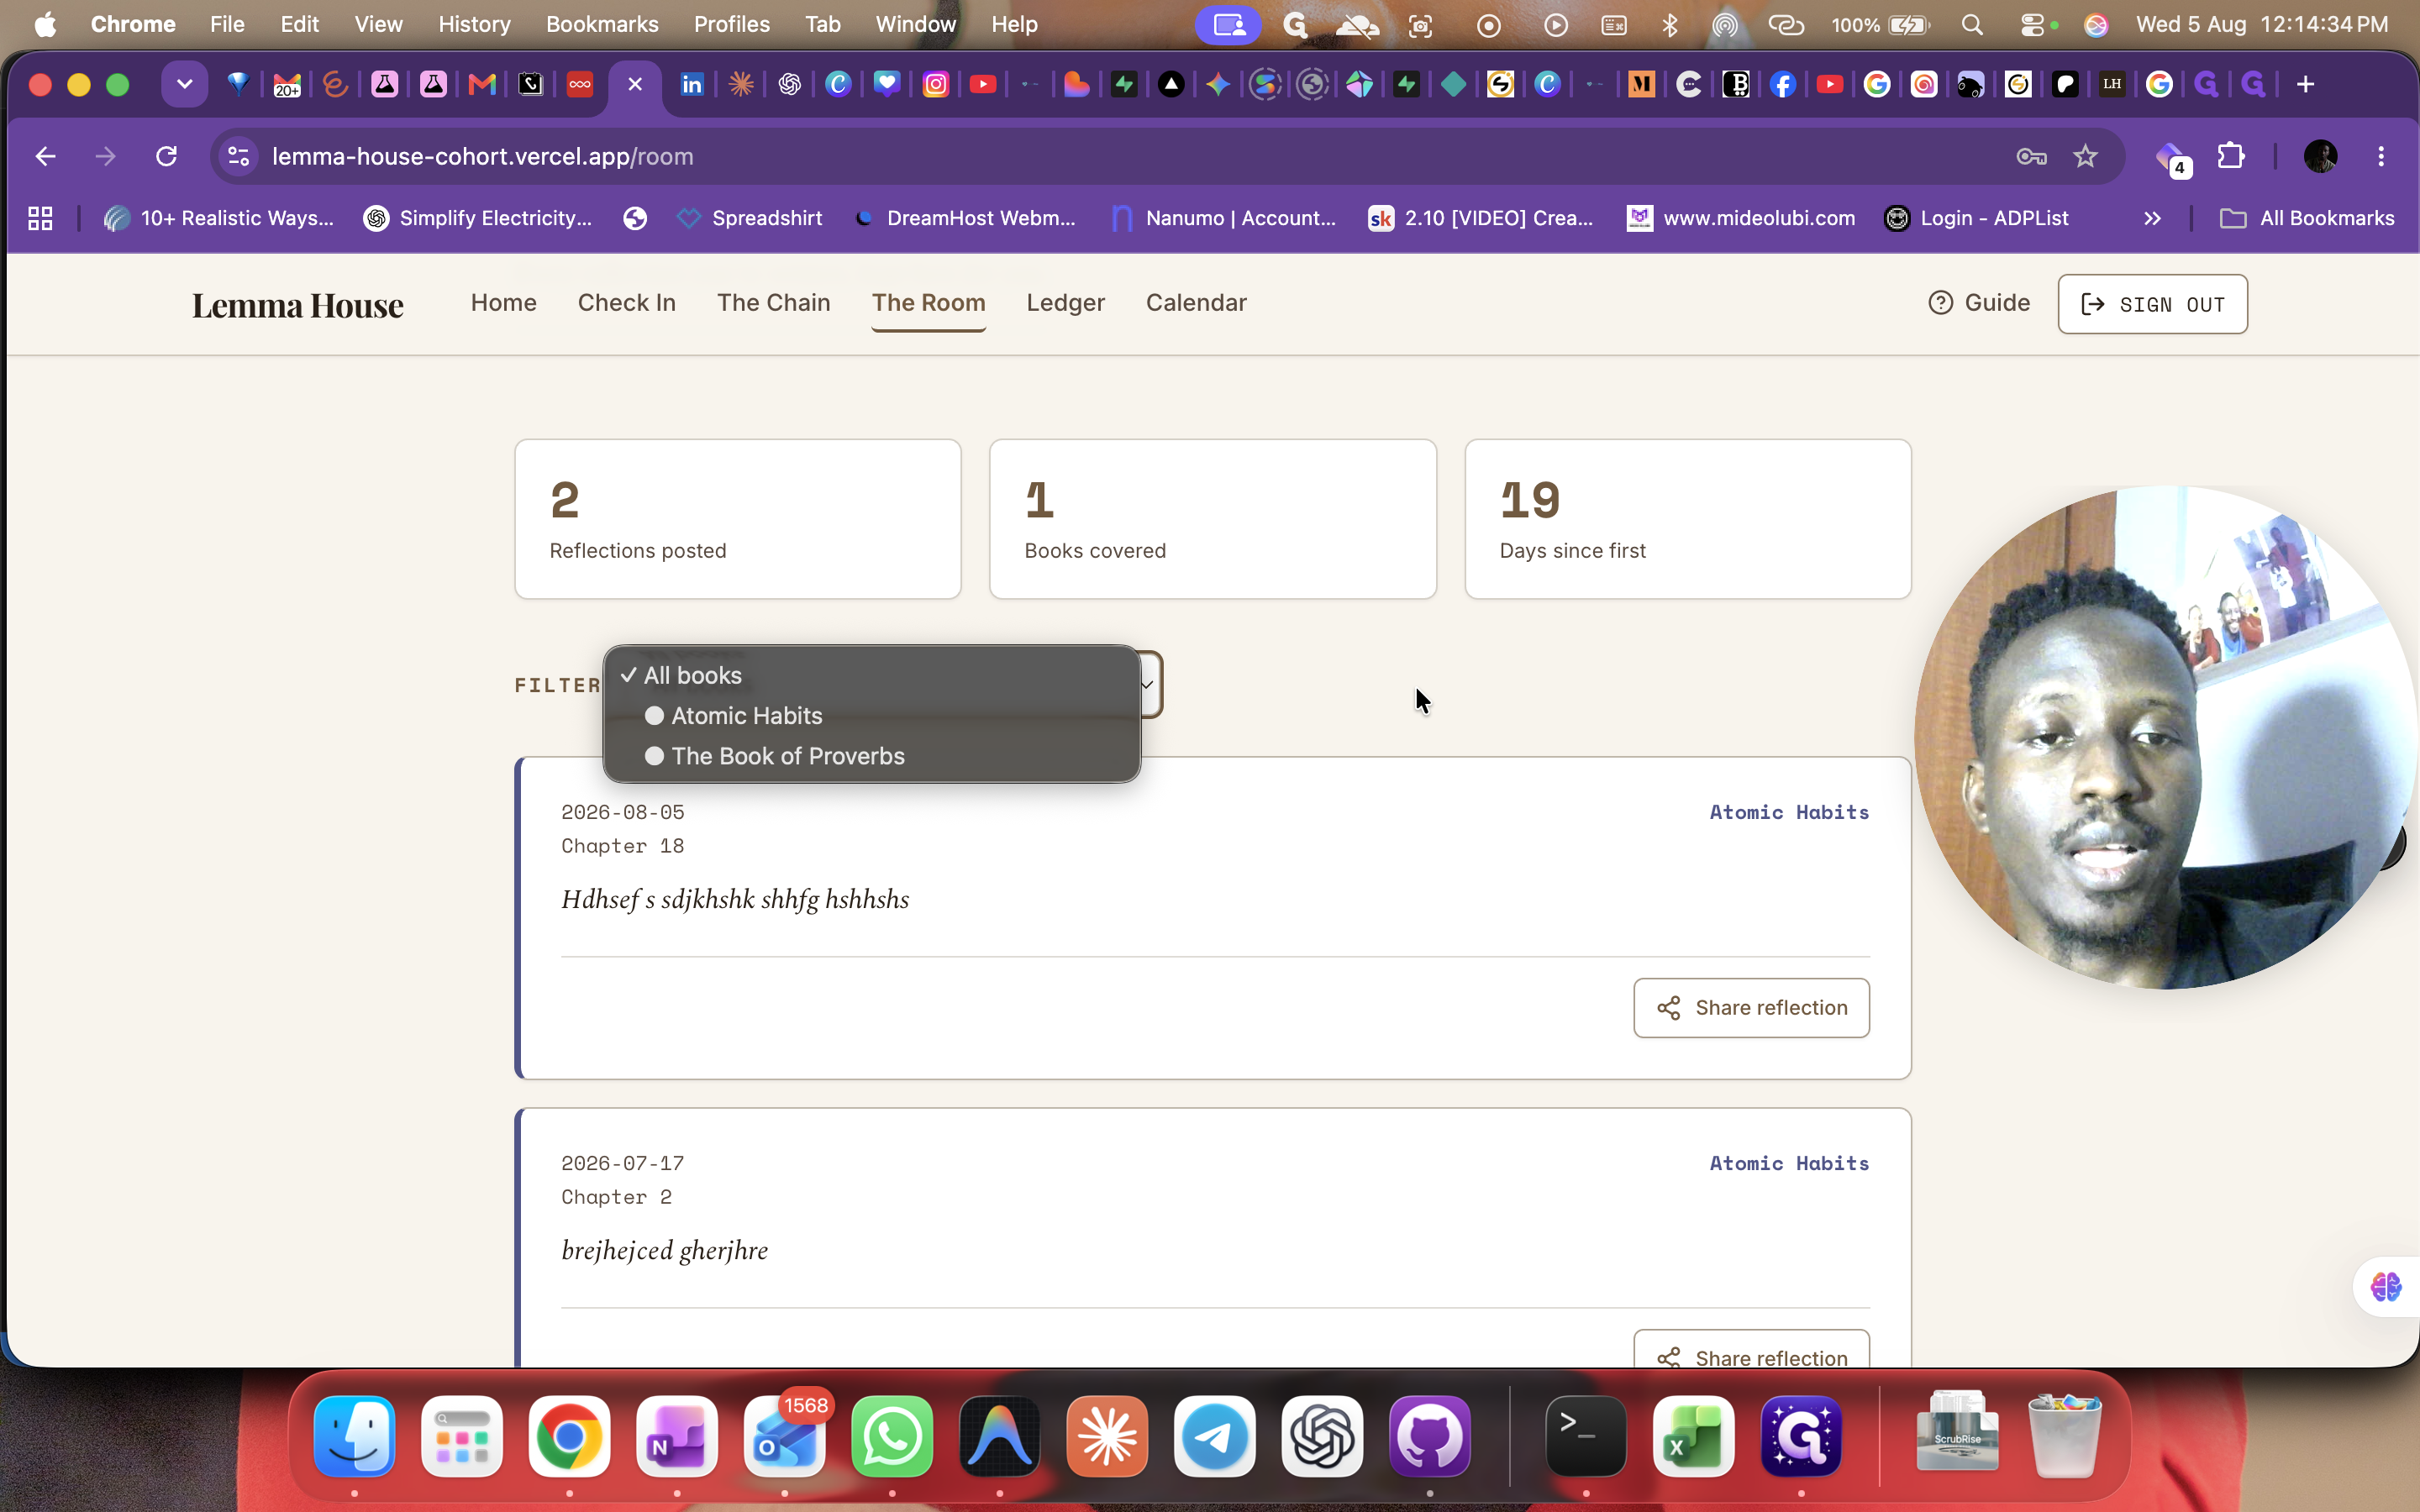
Task: Open the www.mideolubi.com bookmark
Action: coord(1741,218)
